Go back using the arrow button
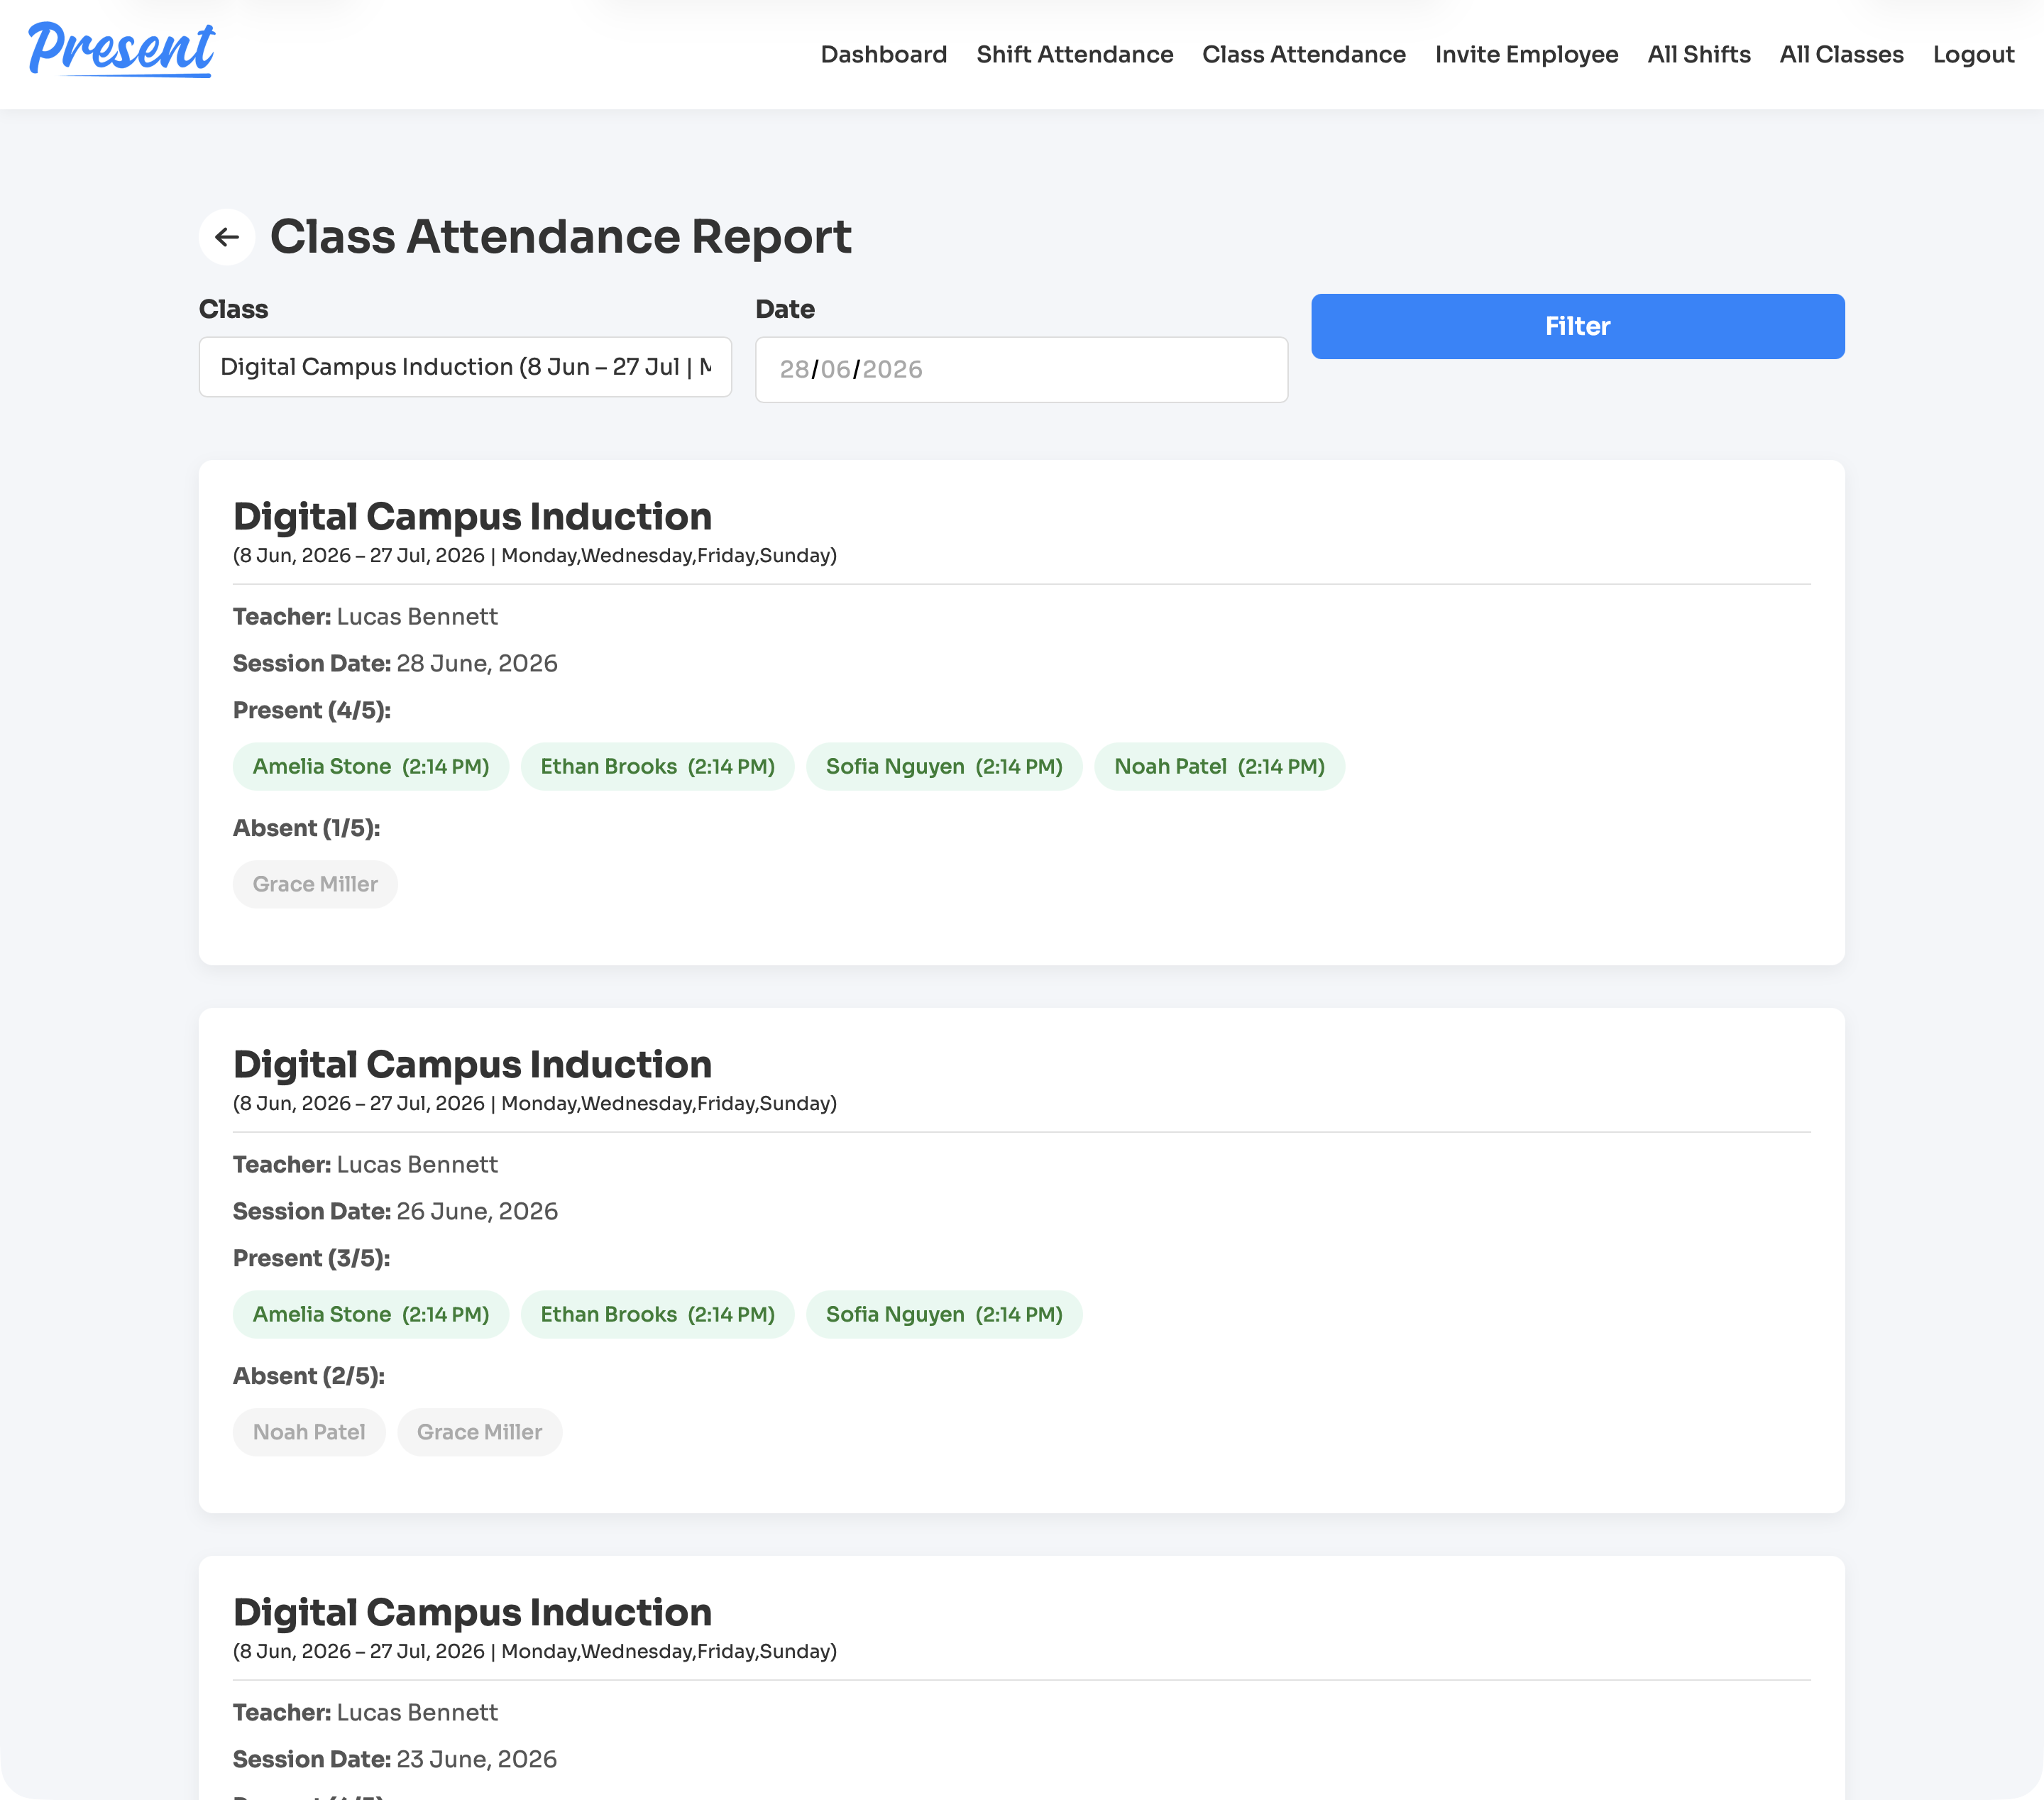The height and width of the screenshot is (1800, 2044). click(227, 237)
